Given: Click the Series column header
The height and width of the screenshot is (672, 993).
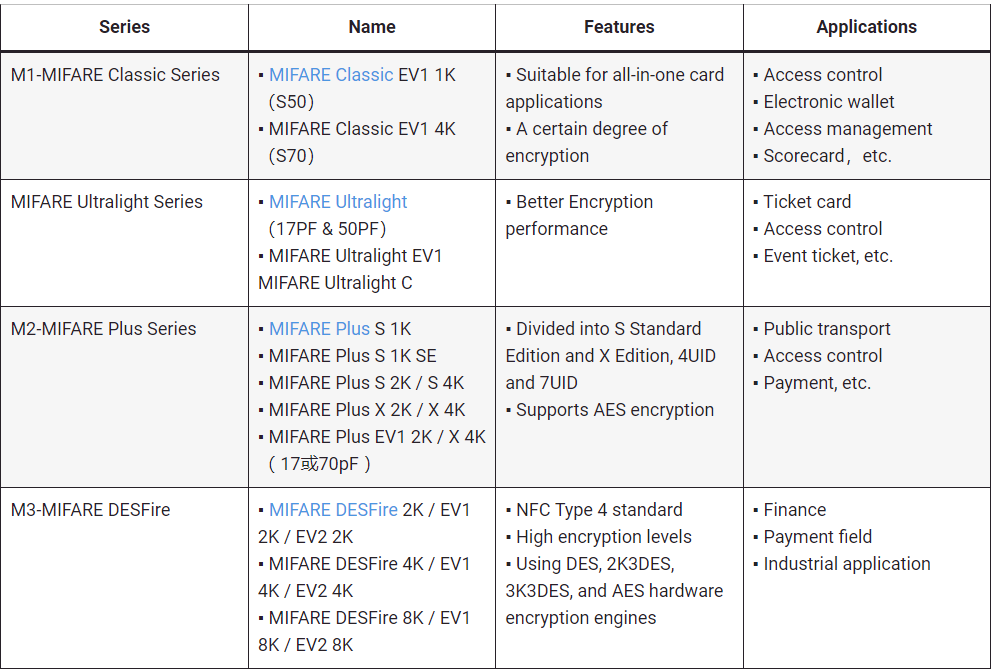Looking at the screenshot, I should [124, 27].
